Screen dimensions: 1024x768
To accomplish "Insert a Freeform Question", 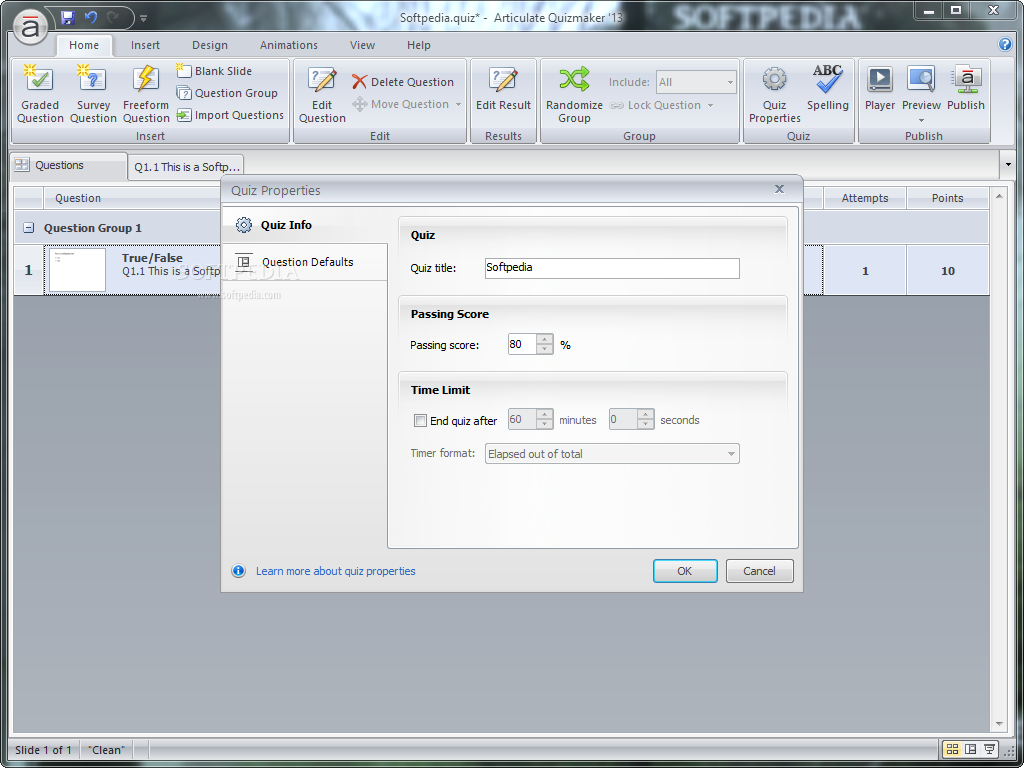I will pyautogui.click(x=146, y=94).
